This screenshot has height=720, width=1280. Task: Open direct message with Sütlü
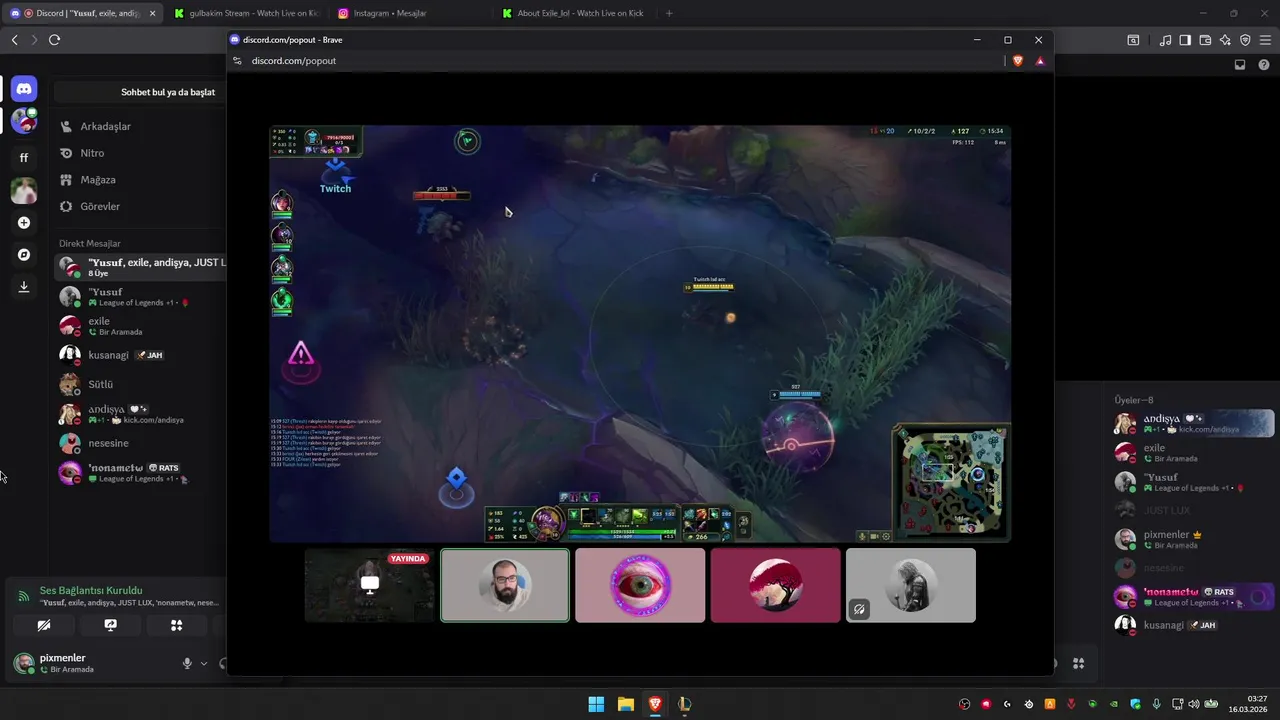139,384
